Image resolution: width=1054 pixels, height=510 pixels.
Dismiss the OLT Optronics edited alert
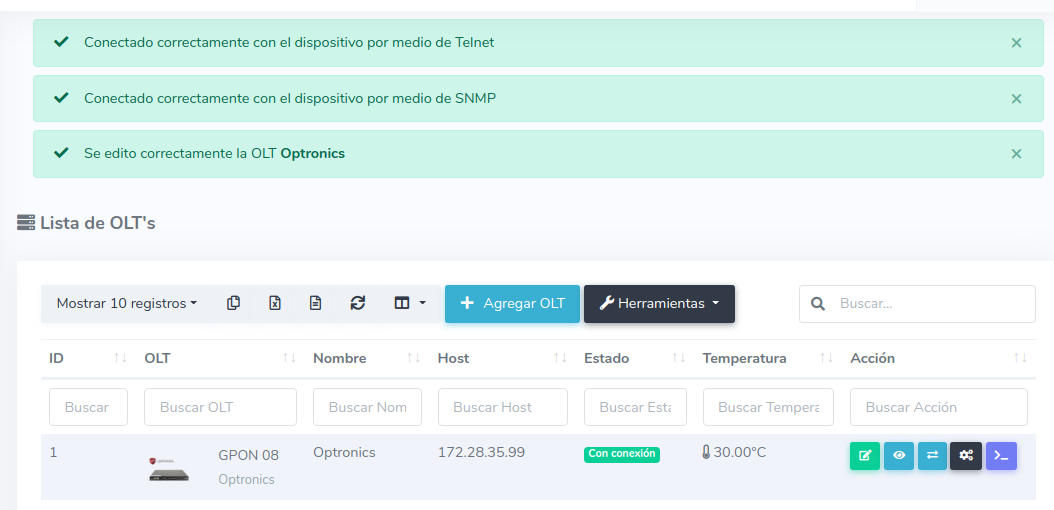click(1016, 154)
